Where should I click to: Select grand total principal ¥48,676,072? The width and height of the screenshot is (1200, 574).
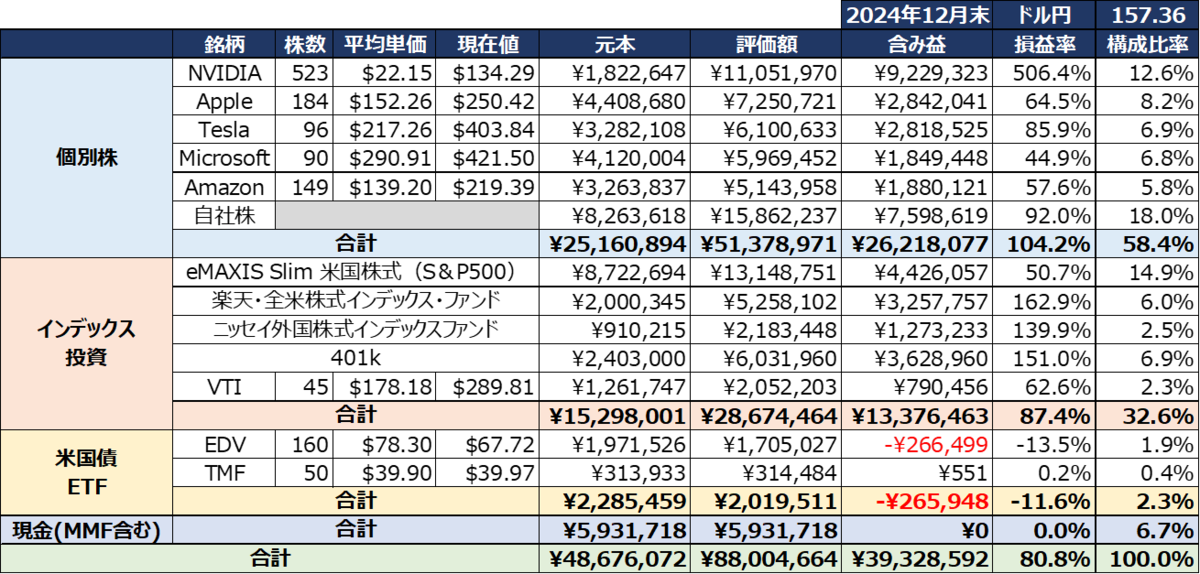coord(613,558)
